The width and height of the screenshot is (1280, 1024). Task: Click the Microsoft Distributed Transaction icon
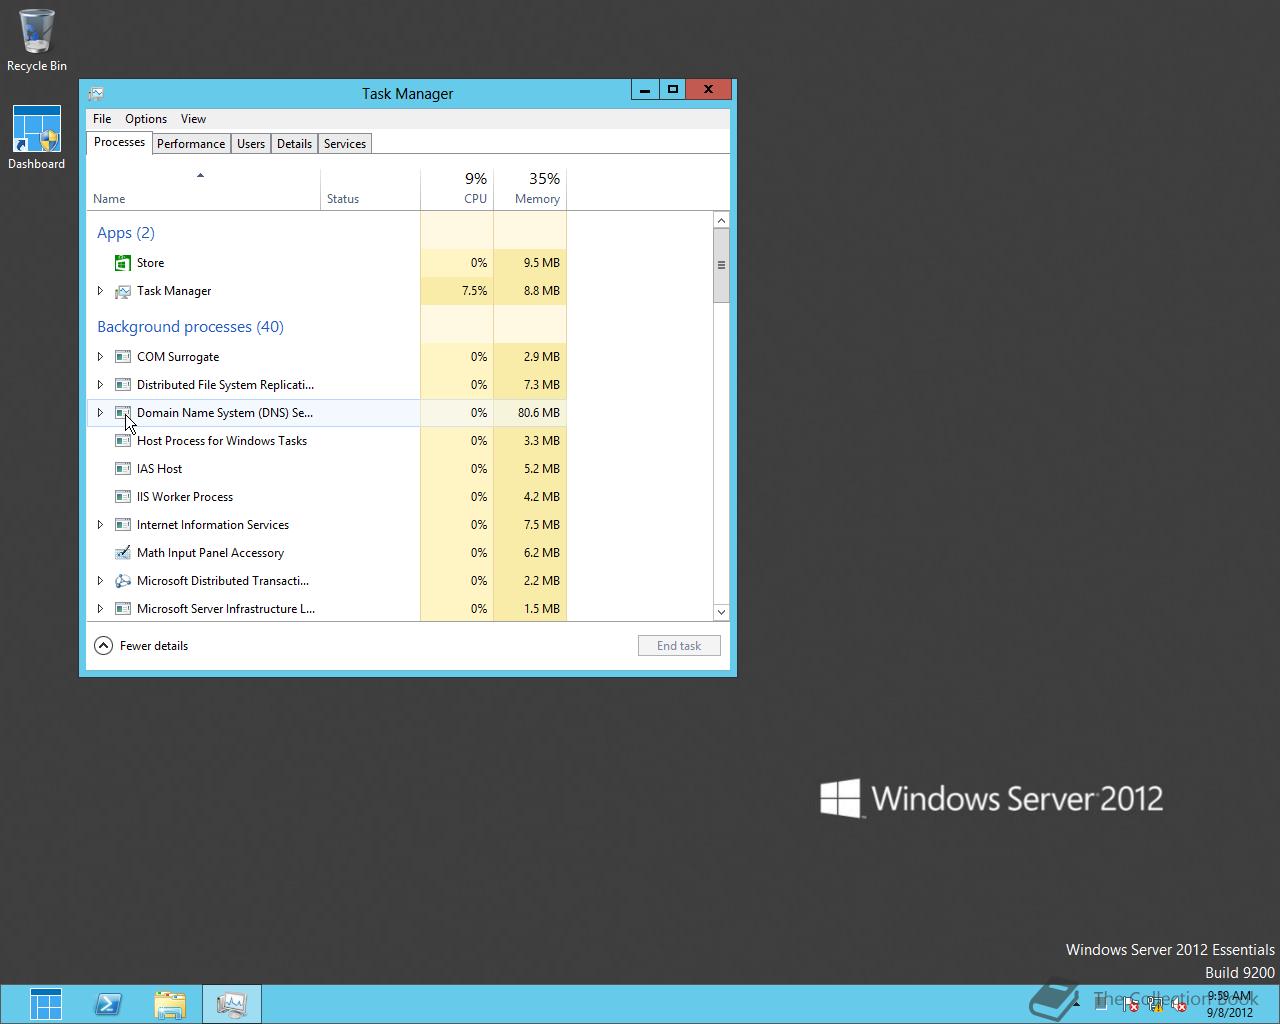[123, 581]
